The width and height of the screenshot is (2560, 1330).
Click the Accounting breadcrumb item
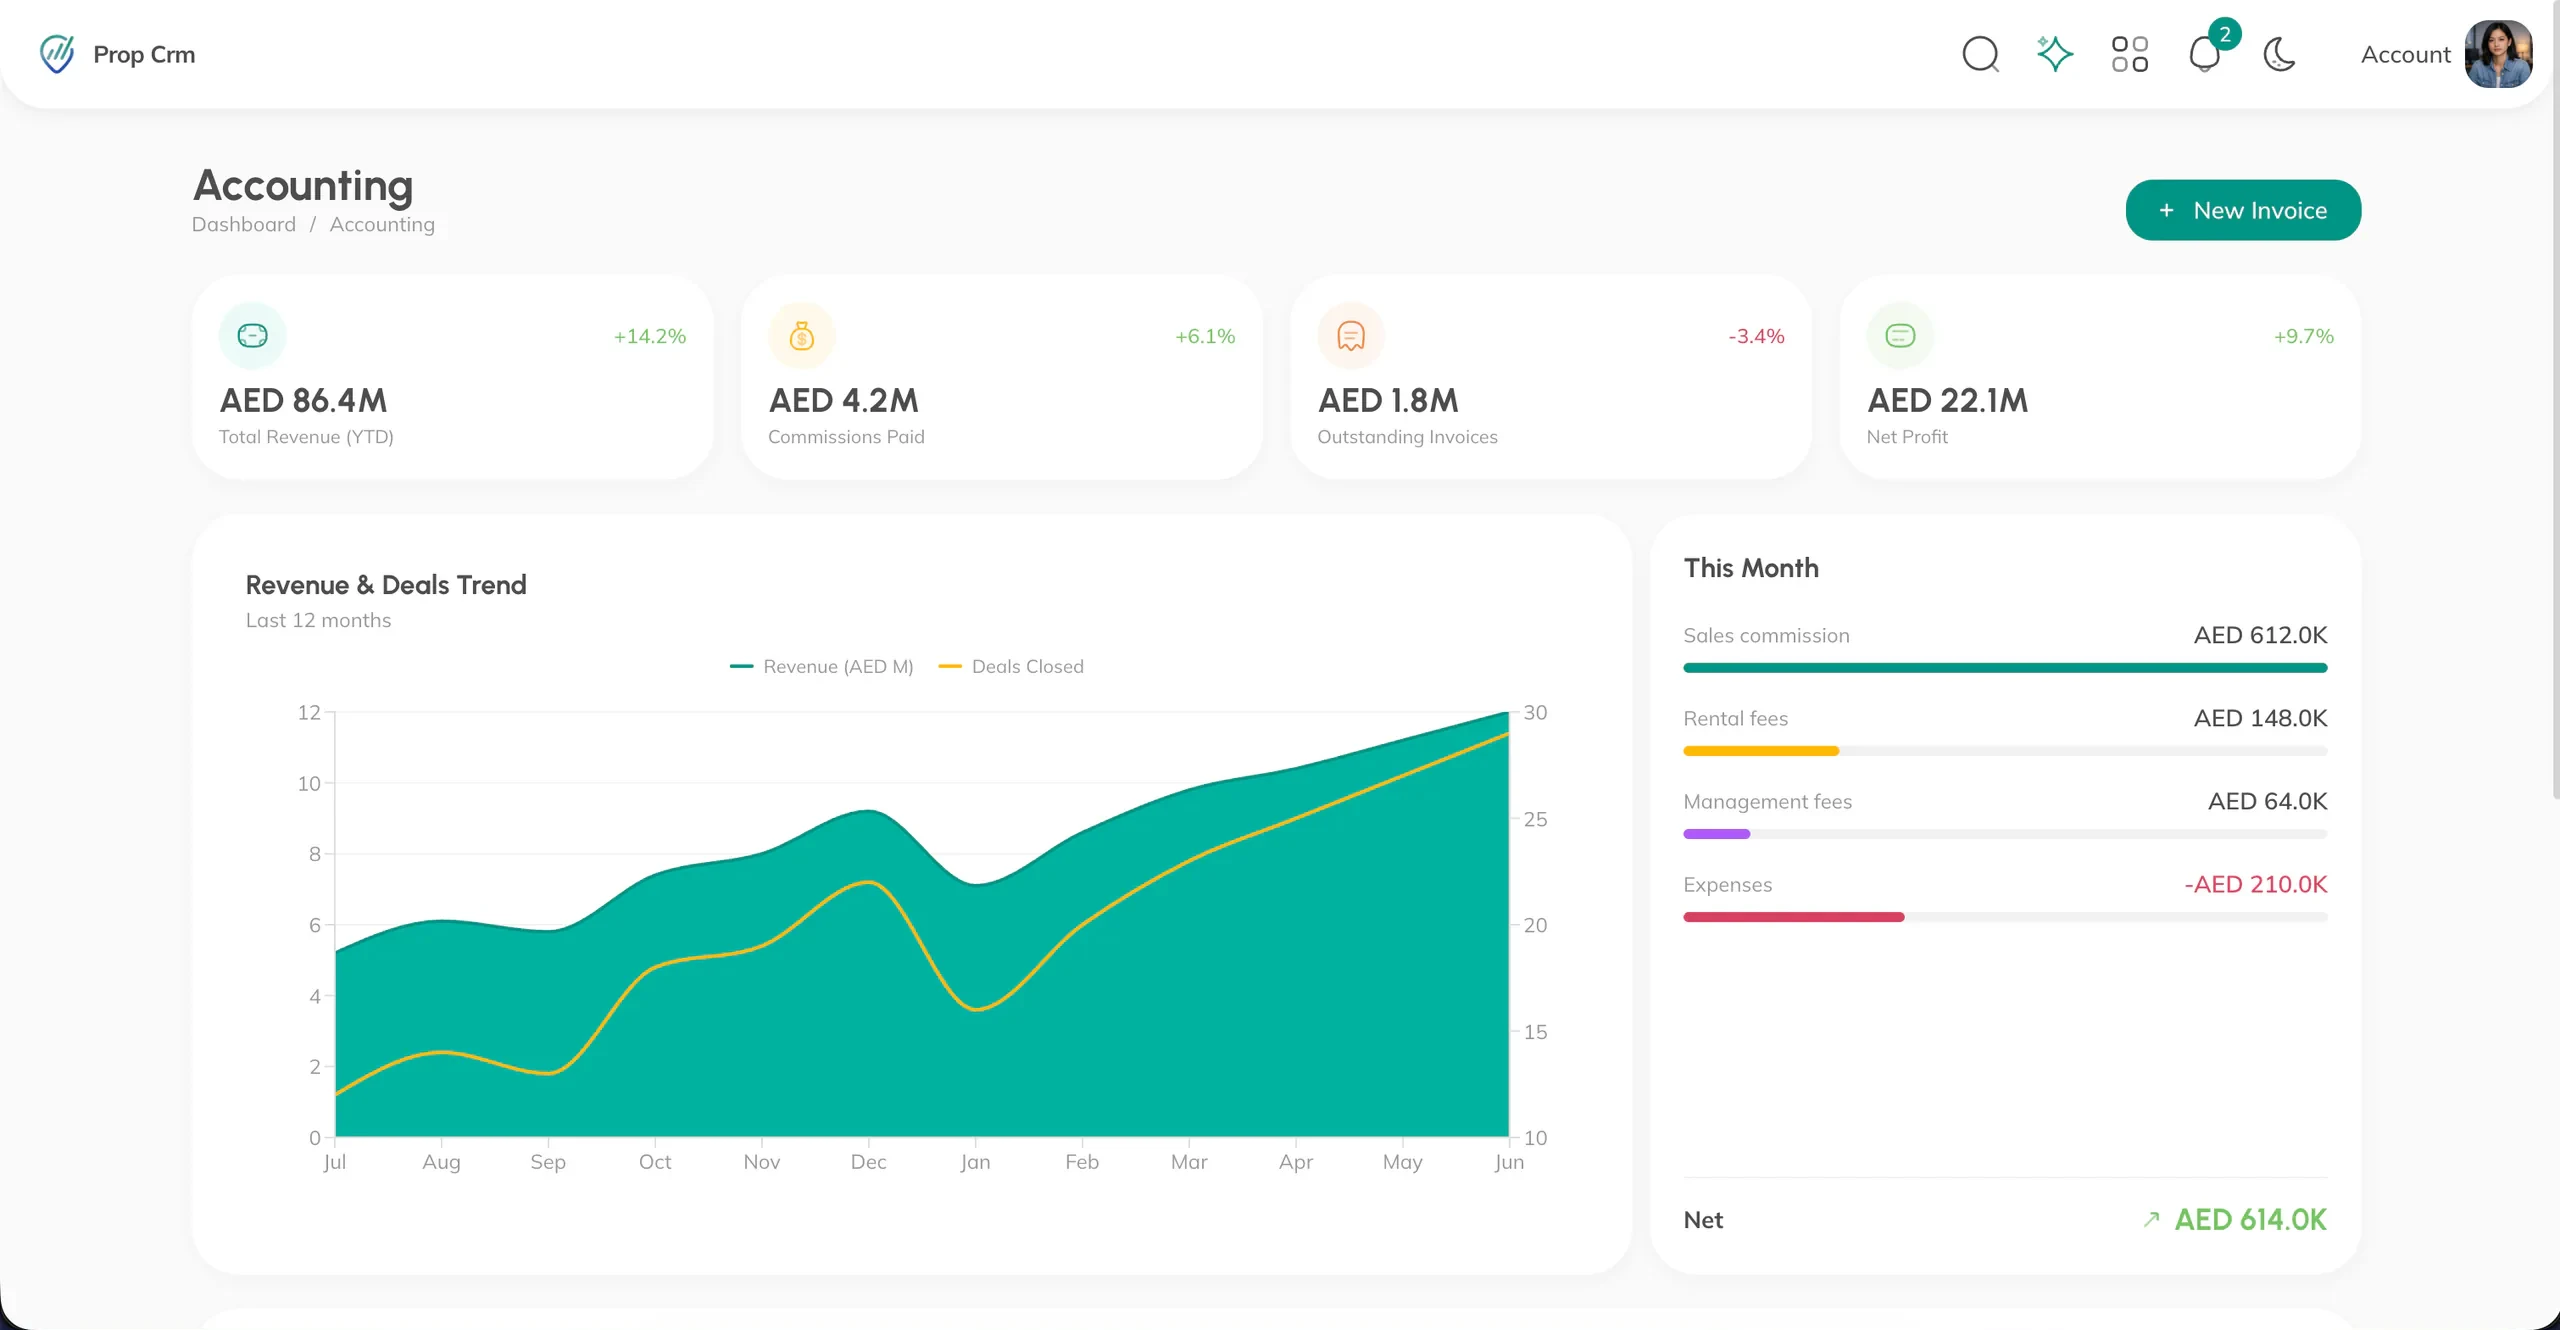tap(382, 224)
